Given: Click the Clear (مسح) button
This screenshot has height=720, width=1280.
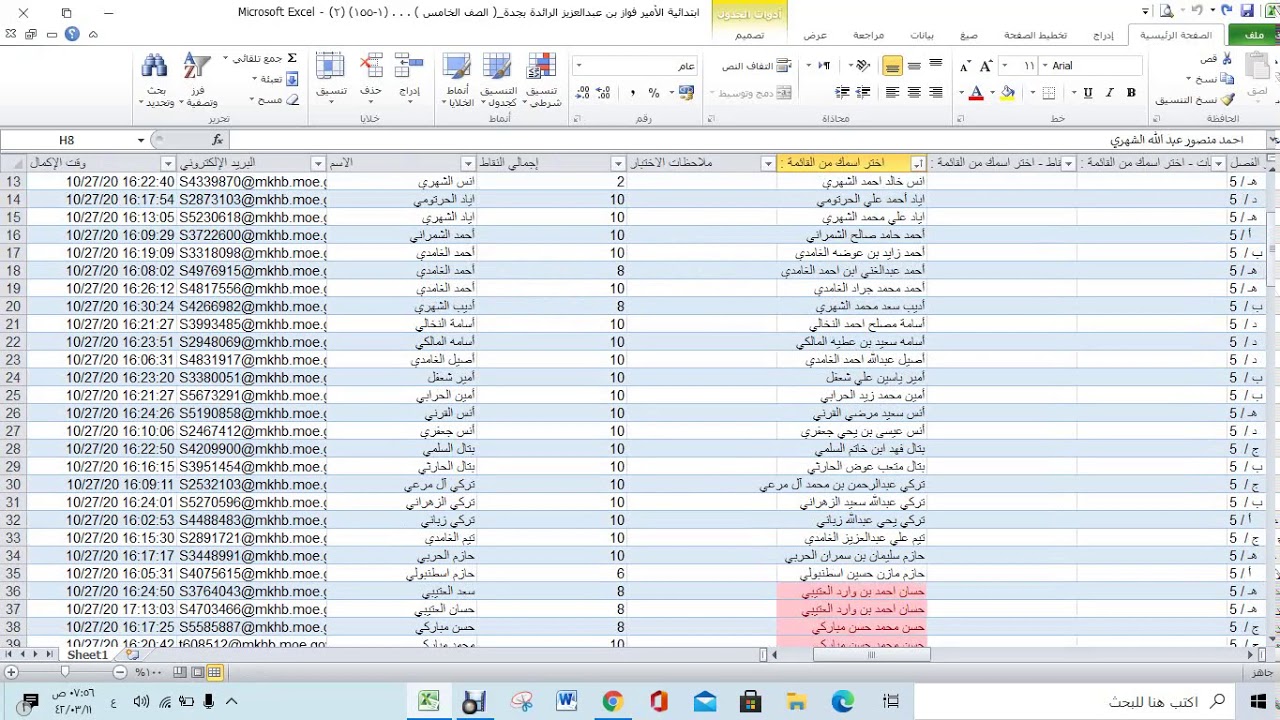Looking at the screenshot, I should tap(277, 100).
